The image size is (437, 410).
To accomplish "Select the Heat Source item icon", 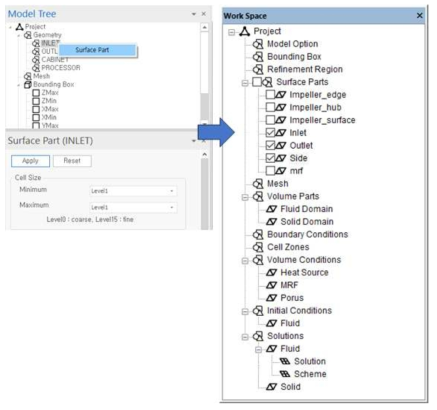I will point(271,273).
